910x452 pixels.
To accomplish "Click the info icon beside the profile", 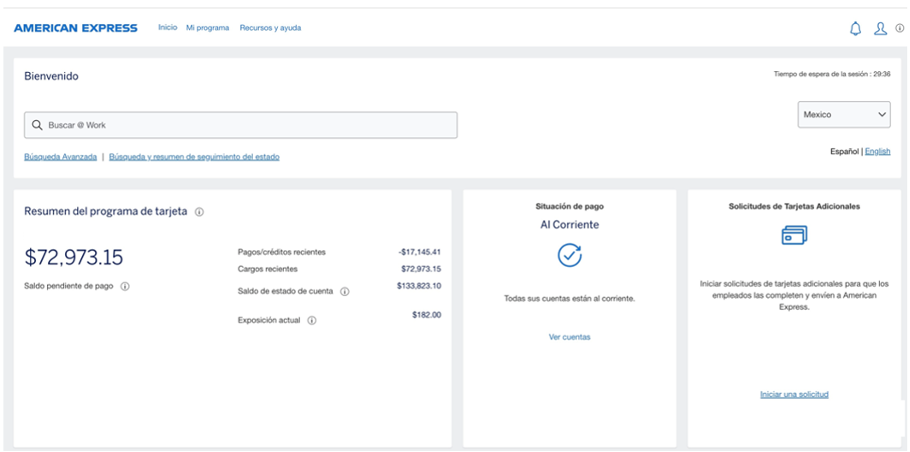I will (x=899, y=28).
